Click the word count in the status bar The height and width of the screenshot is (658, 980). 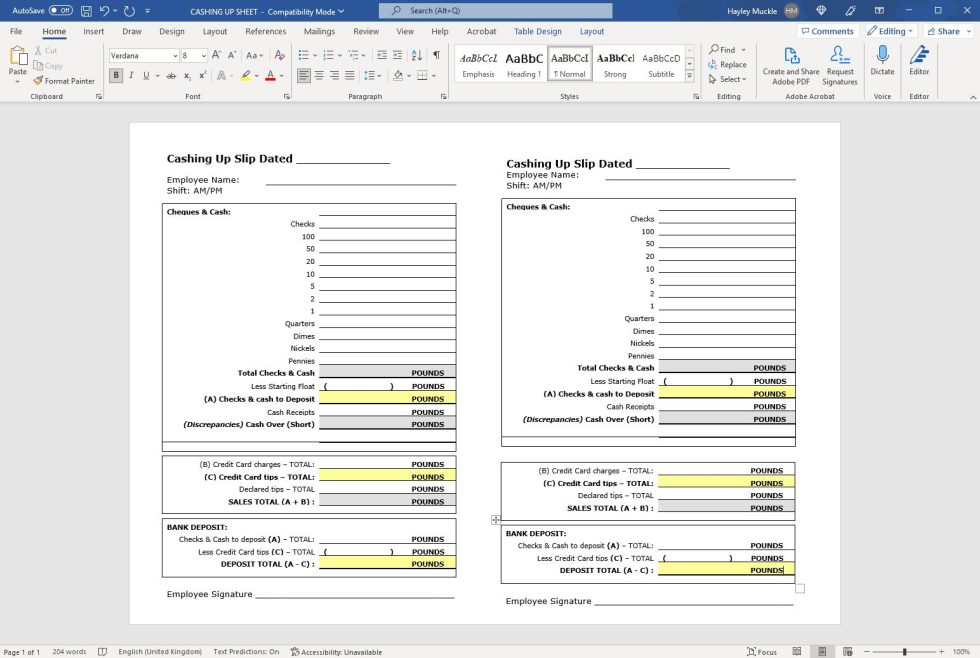tap(68, 651)
